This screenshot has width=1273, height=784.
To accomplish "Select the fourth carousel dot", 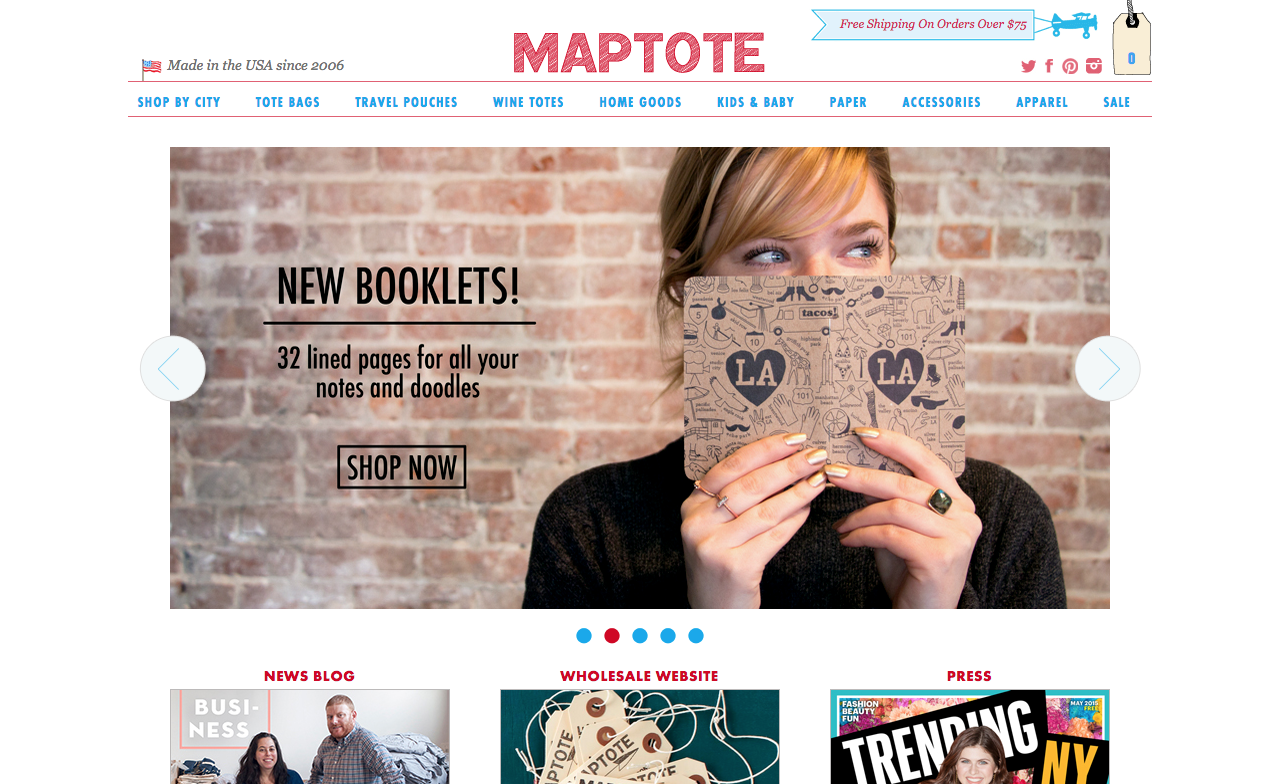I will [668, 636].
